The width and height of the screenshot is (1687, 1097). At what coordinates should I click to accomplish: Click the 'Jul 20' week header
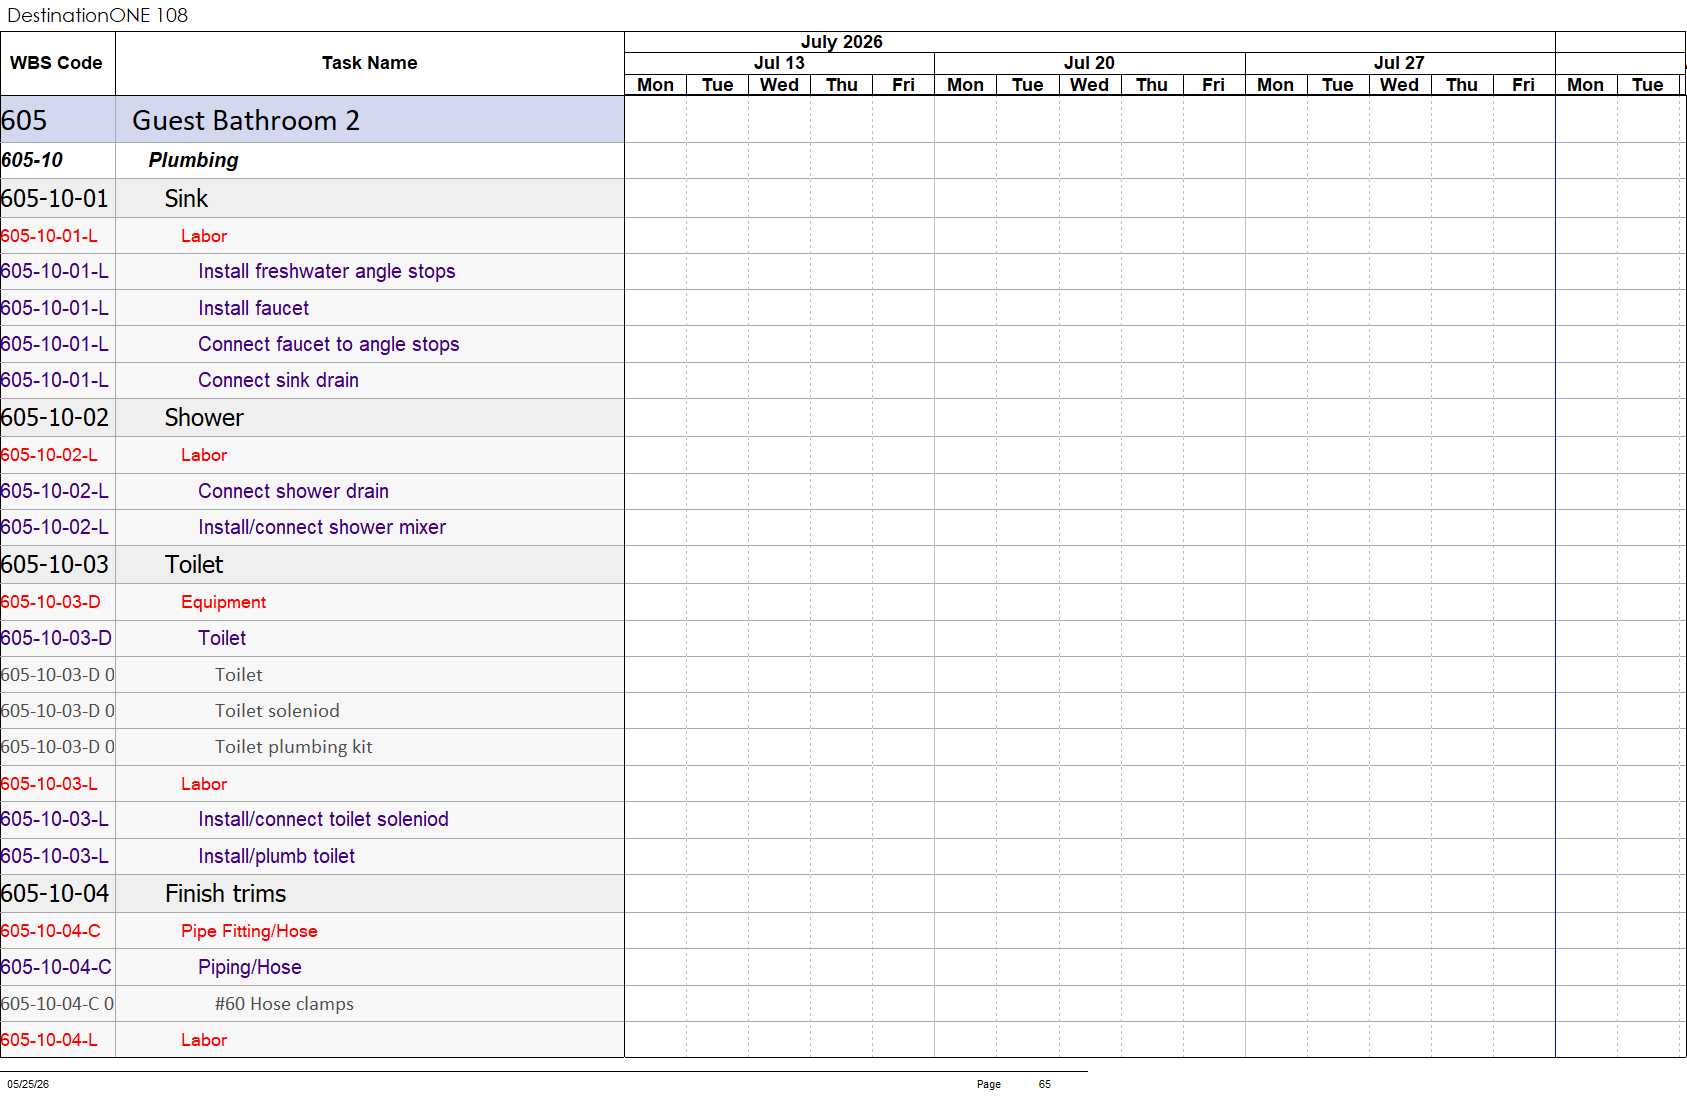(1089, 63)
